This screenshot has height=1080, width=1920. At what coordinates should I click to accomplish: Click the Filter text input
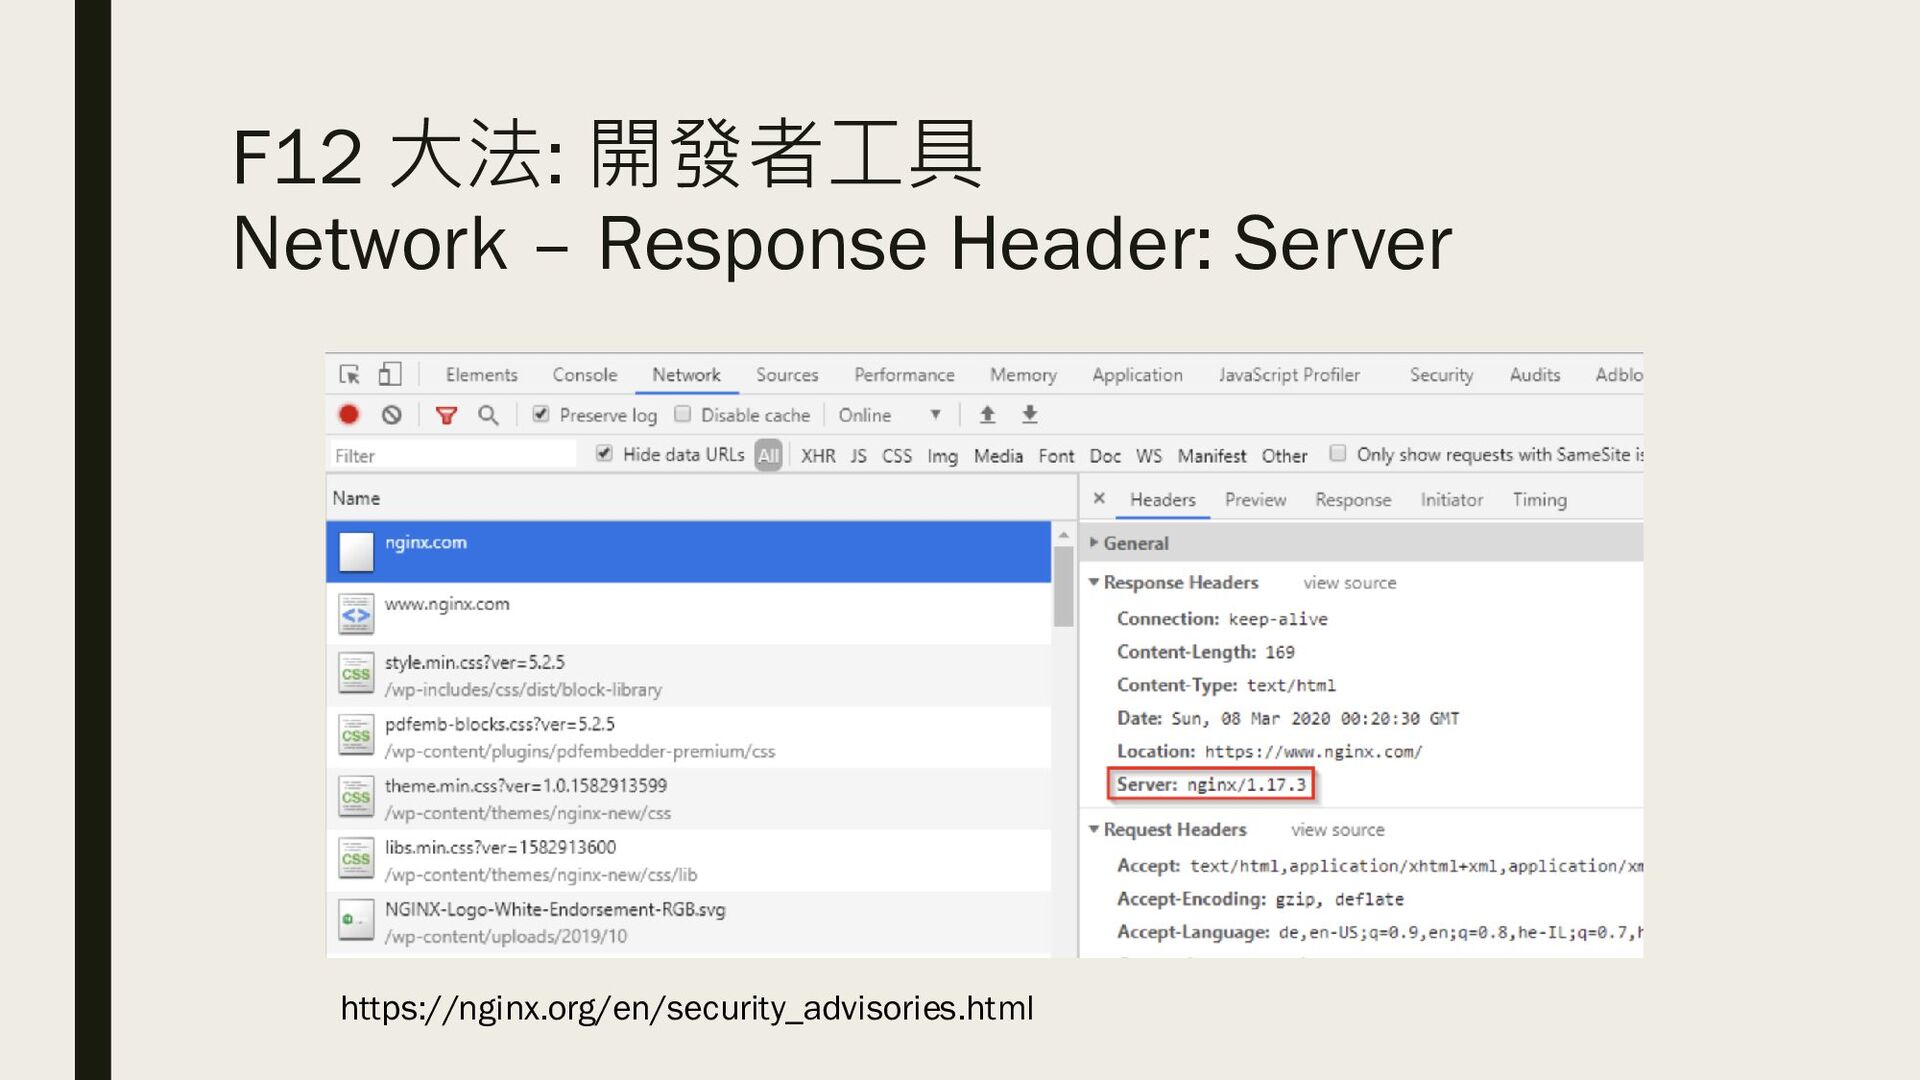tap(453, 455)
